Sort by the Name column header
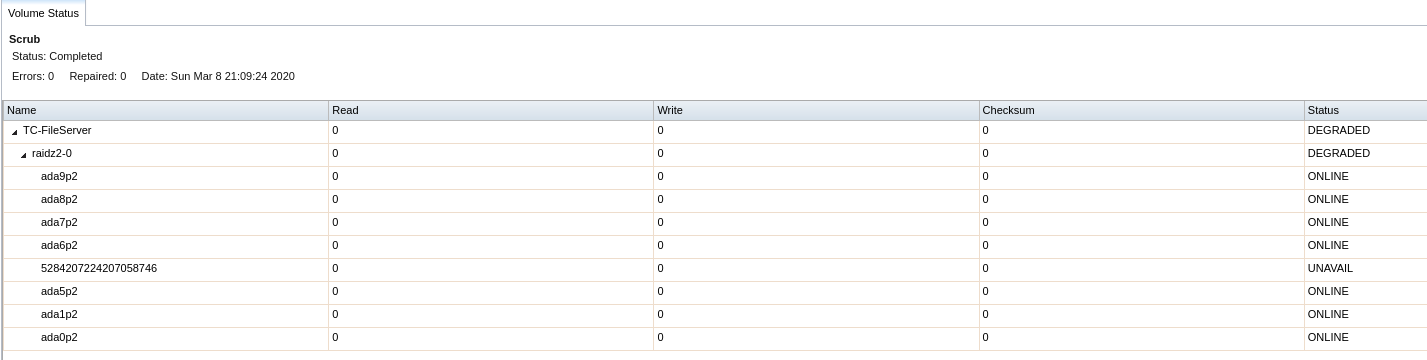This screenshot has height=360, width=1427. [165, 110]
